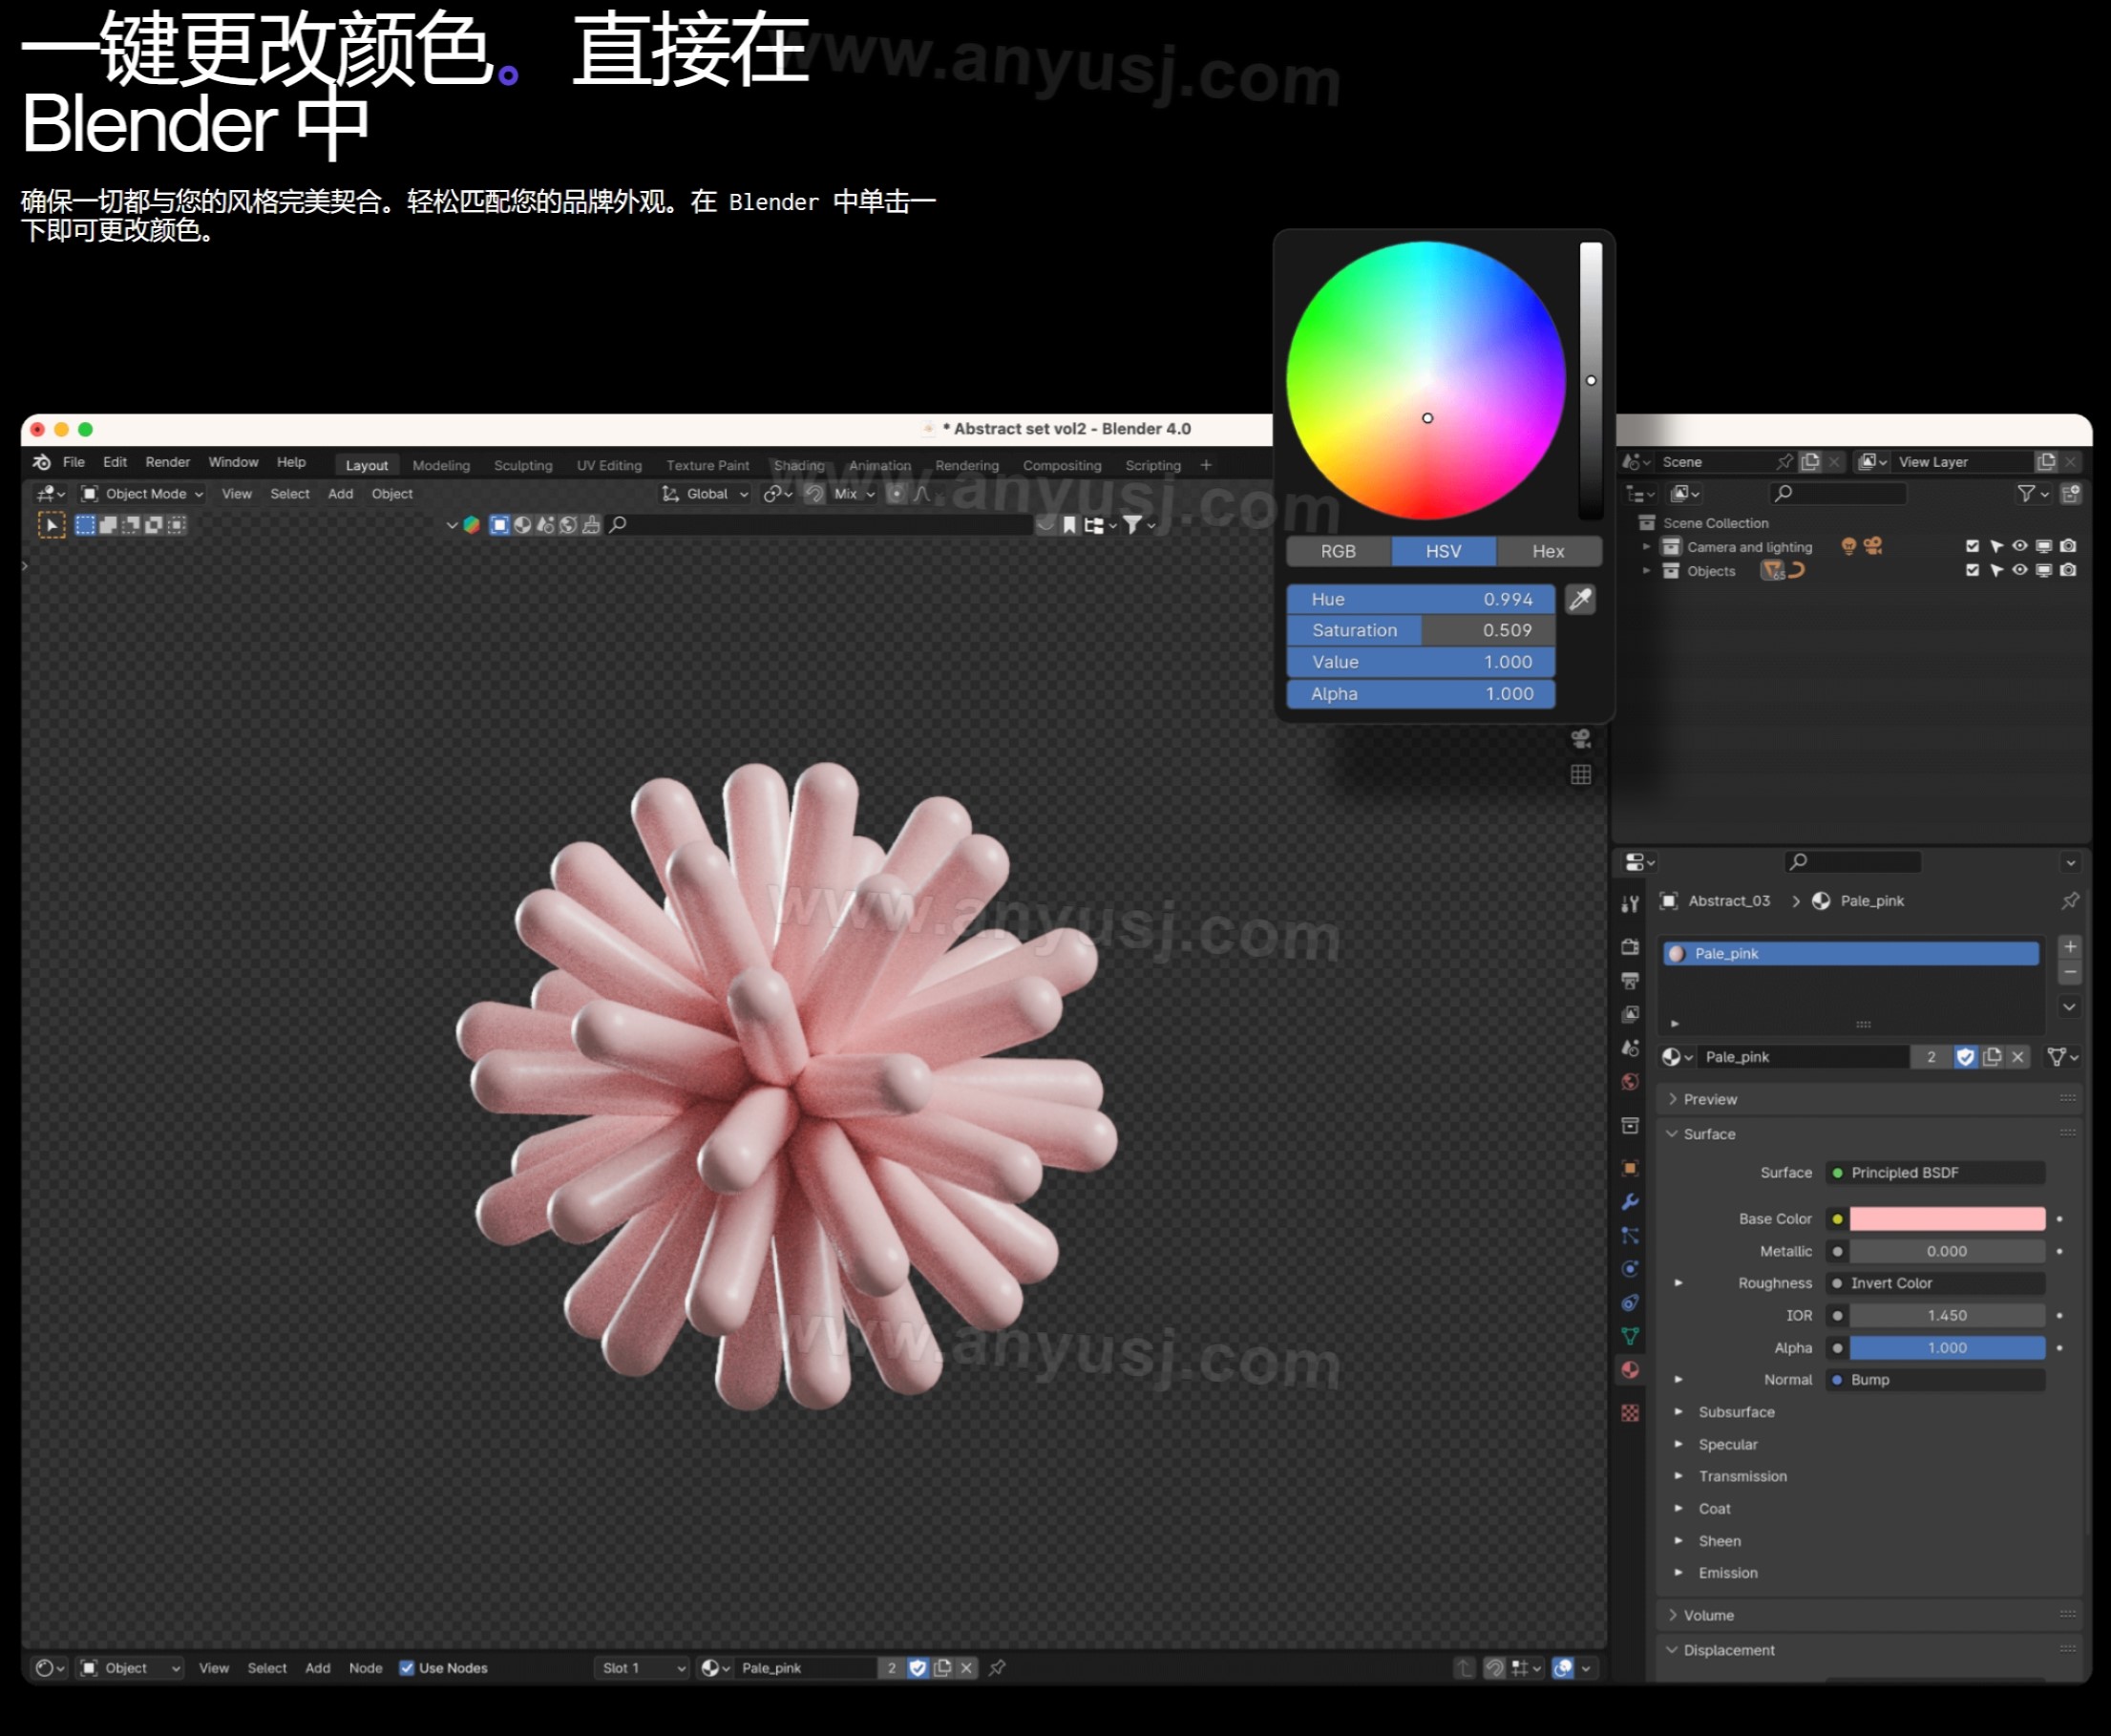Click the viewport camera view icon
2111x1736 pixels.
[1581, 739]
